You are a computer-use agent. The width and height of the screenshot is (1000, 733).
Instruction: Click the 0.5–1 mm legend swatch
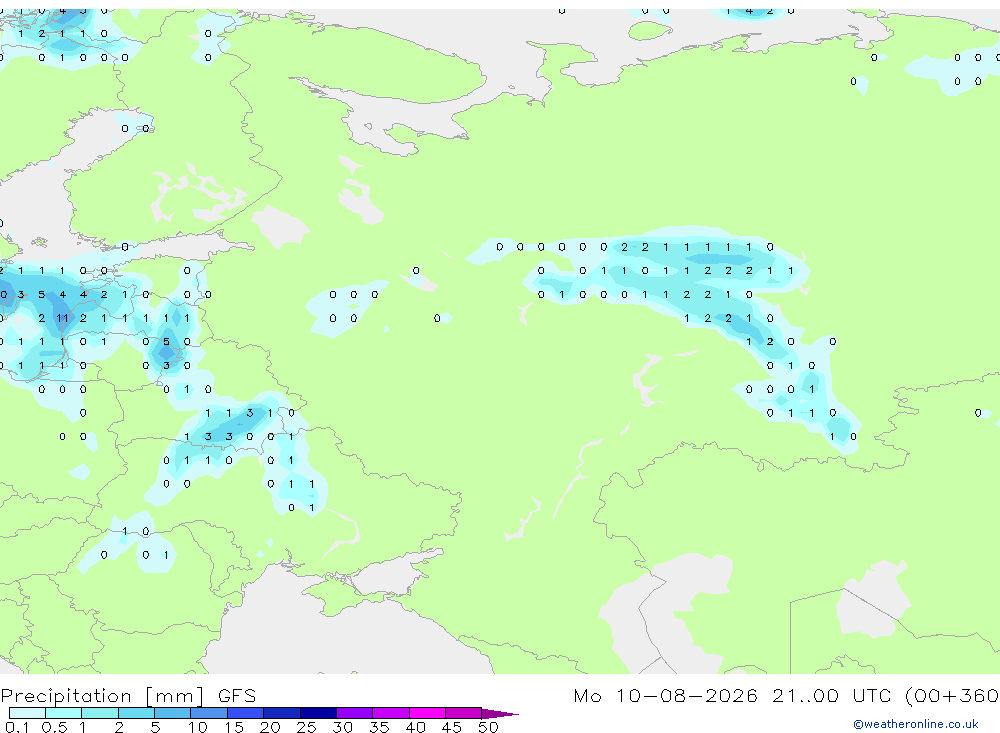(64, 713)
